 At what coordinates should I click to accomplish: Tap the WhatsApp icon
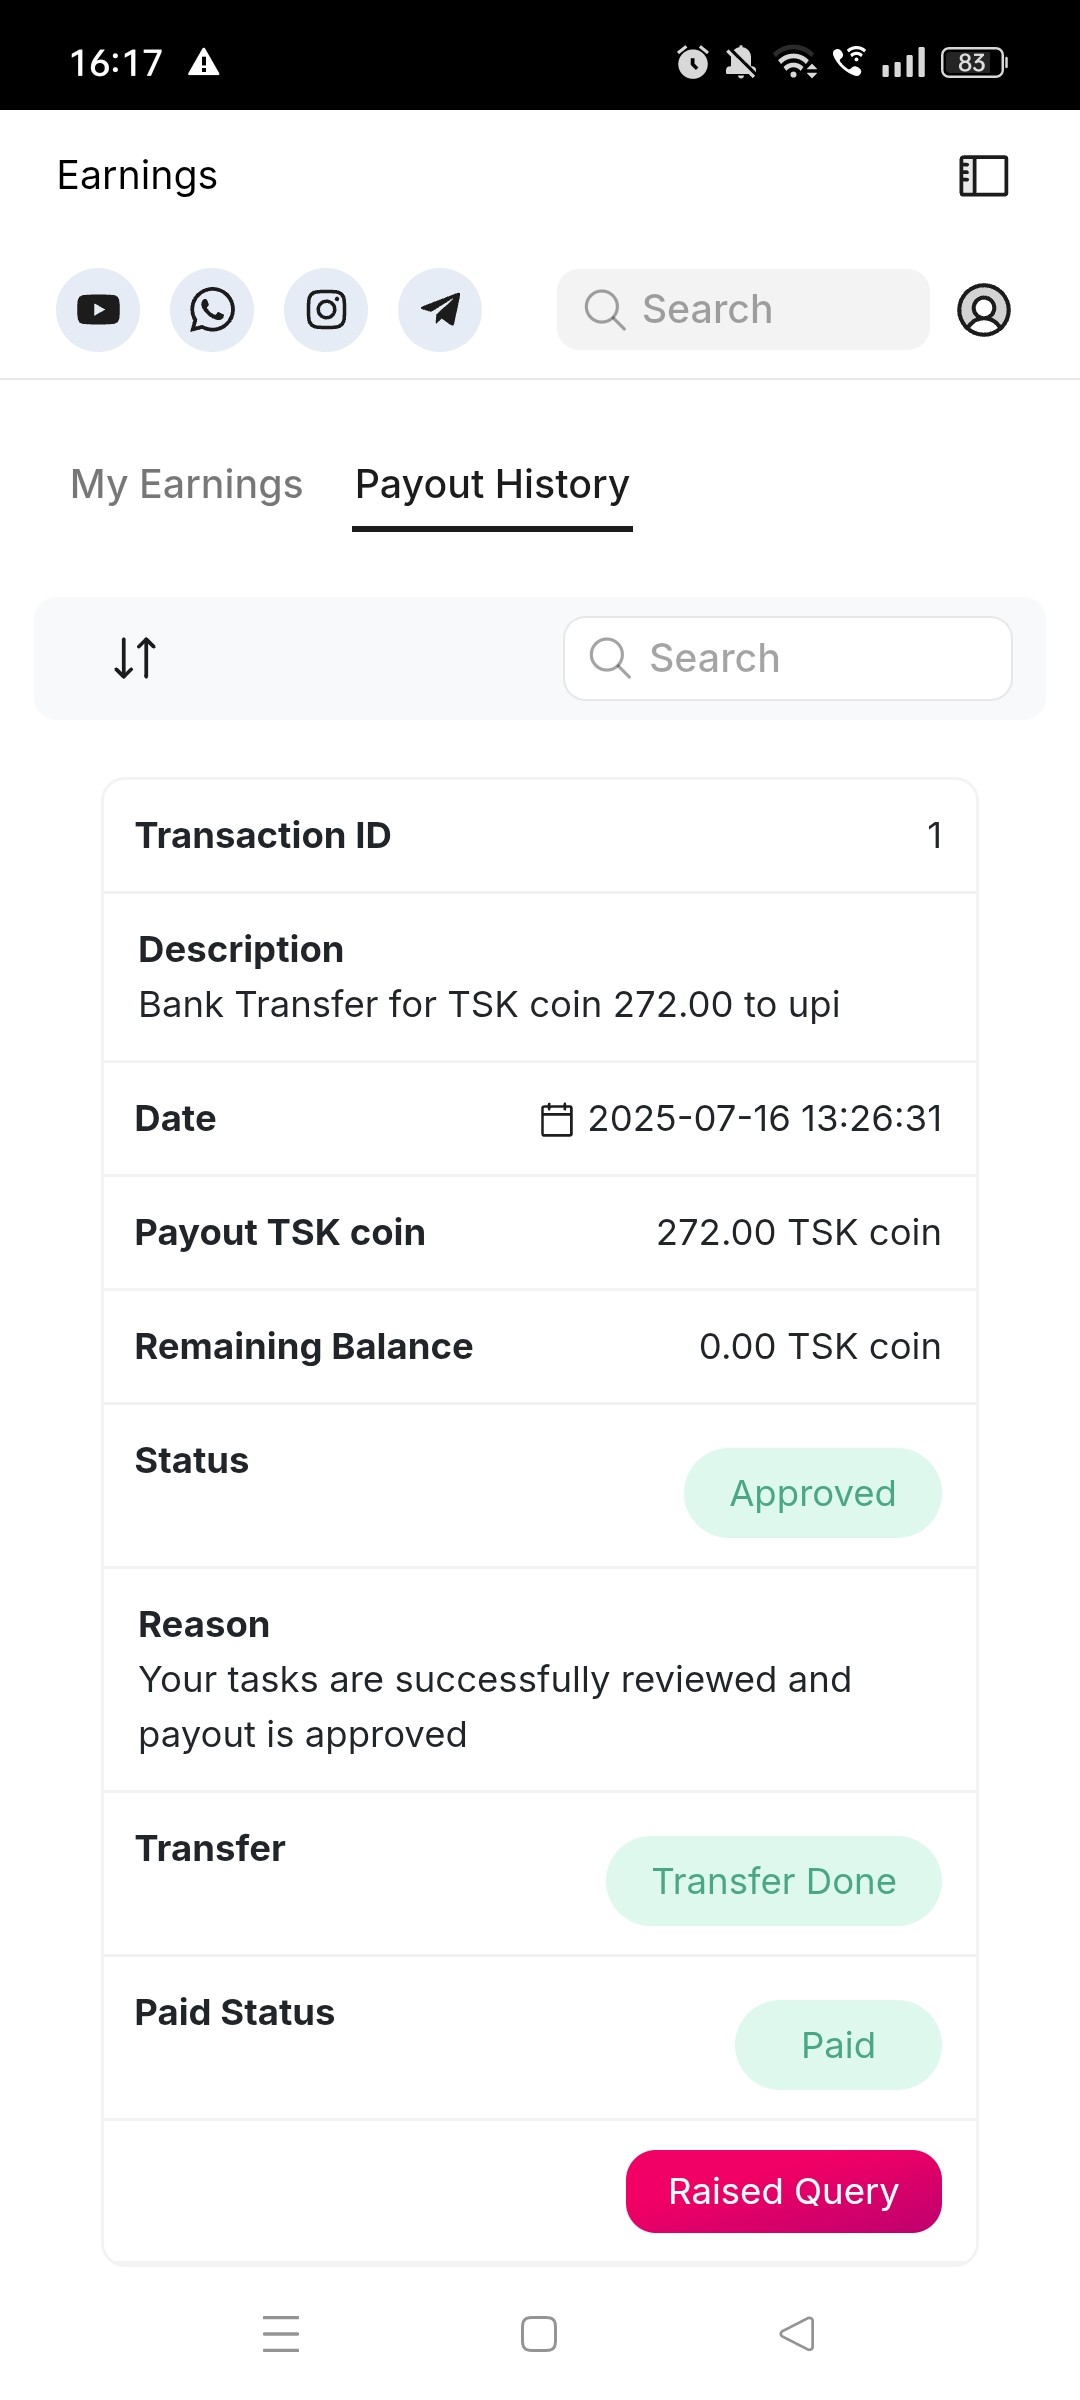tap(212, 310)
